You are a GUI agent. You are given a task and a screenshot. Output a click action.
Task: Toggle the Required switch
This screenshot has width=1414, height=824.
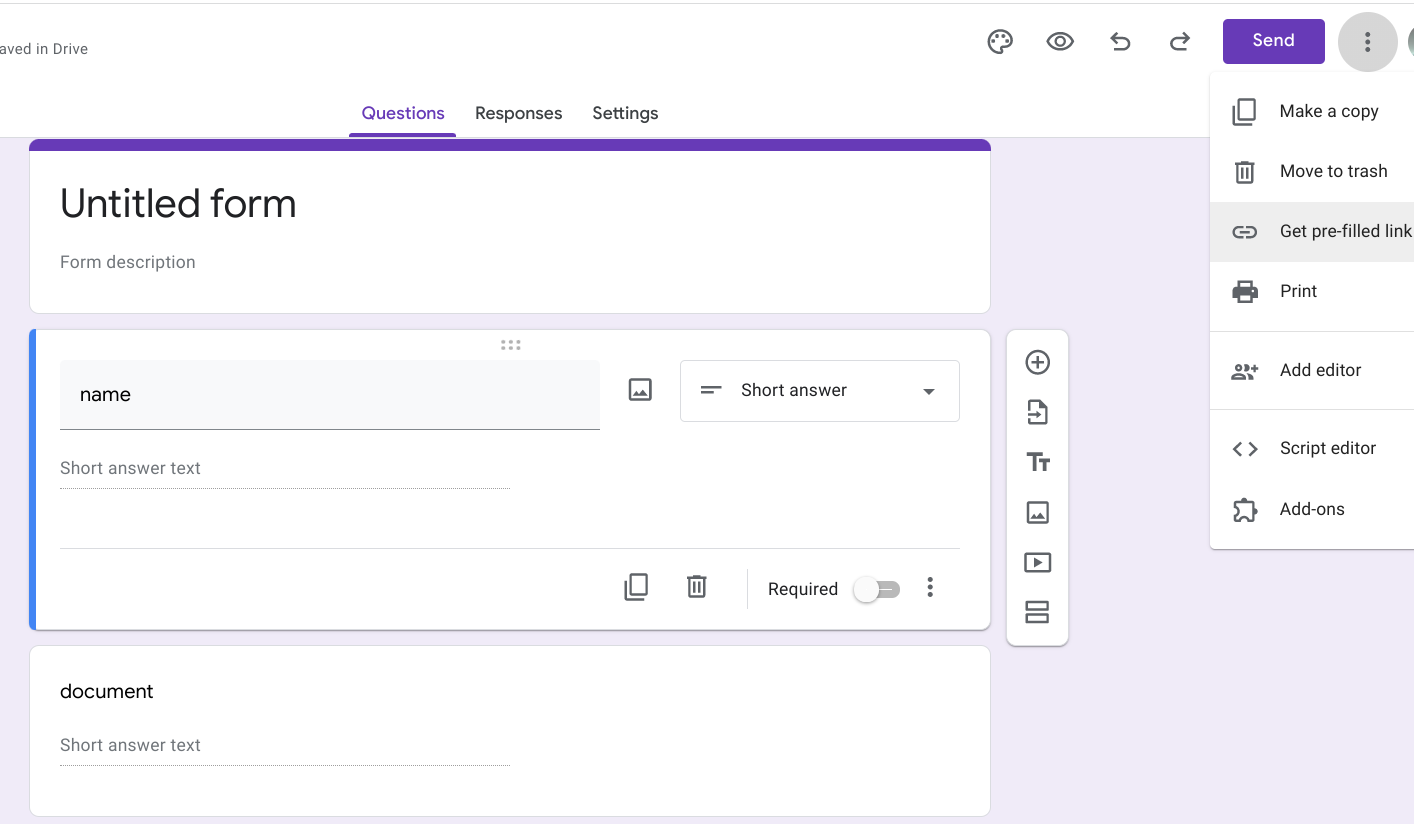[x=877, y=589]
